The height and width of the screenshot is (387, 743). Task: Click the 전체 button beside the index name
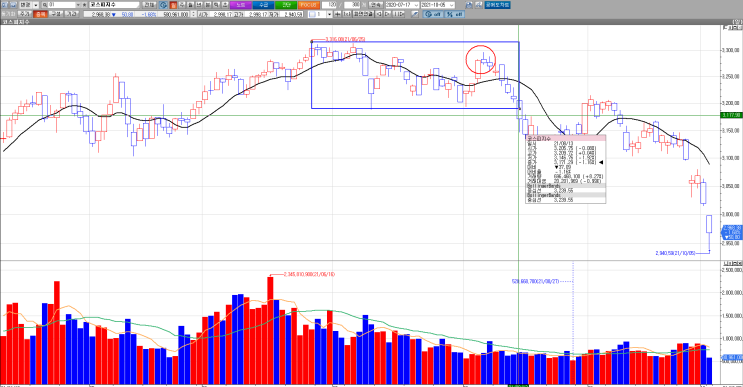click(x=150, y=5)
